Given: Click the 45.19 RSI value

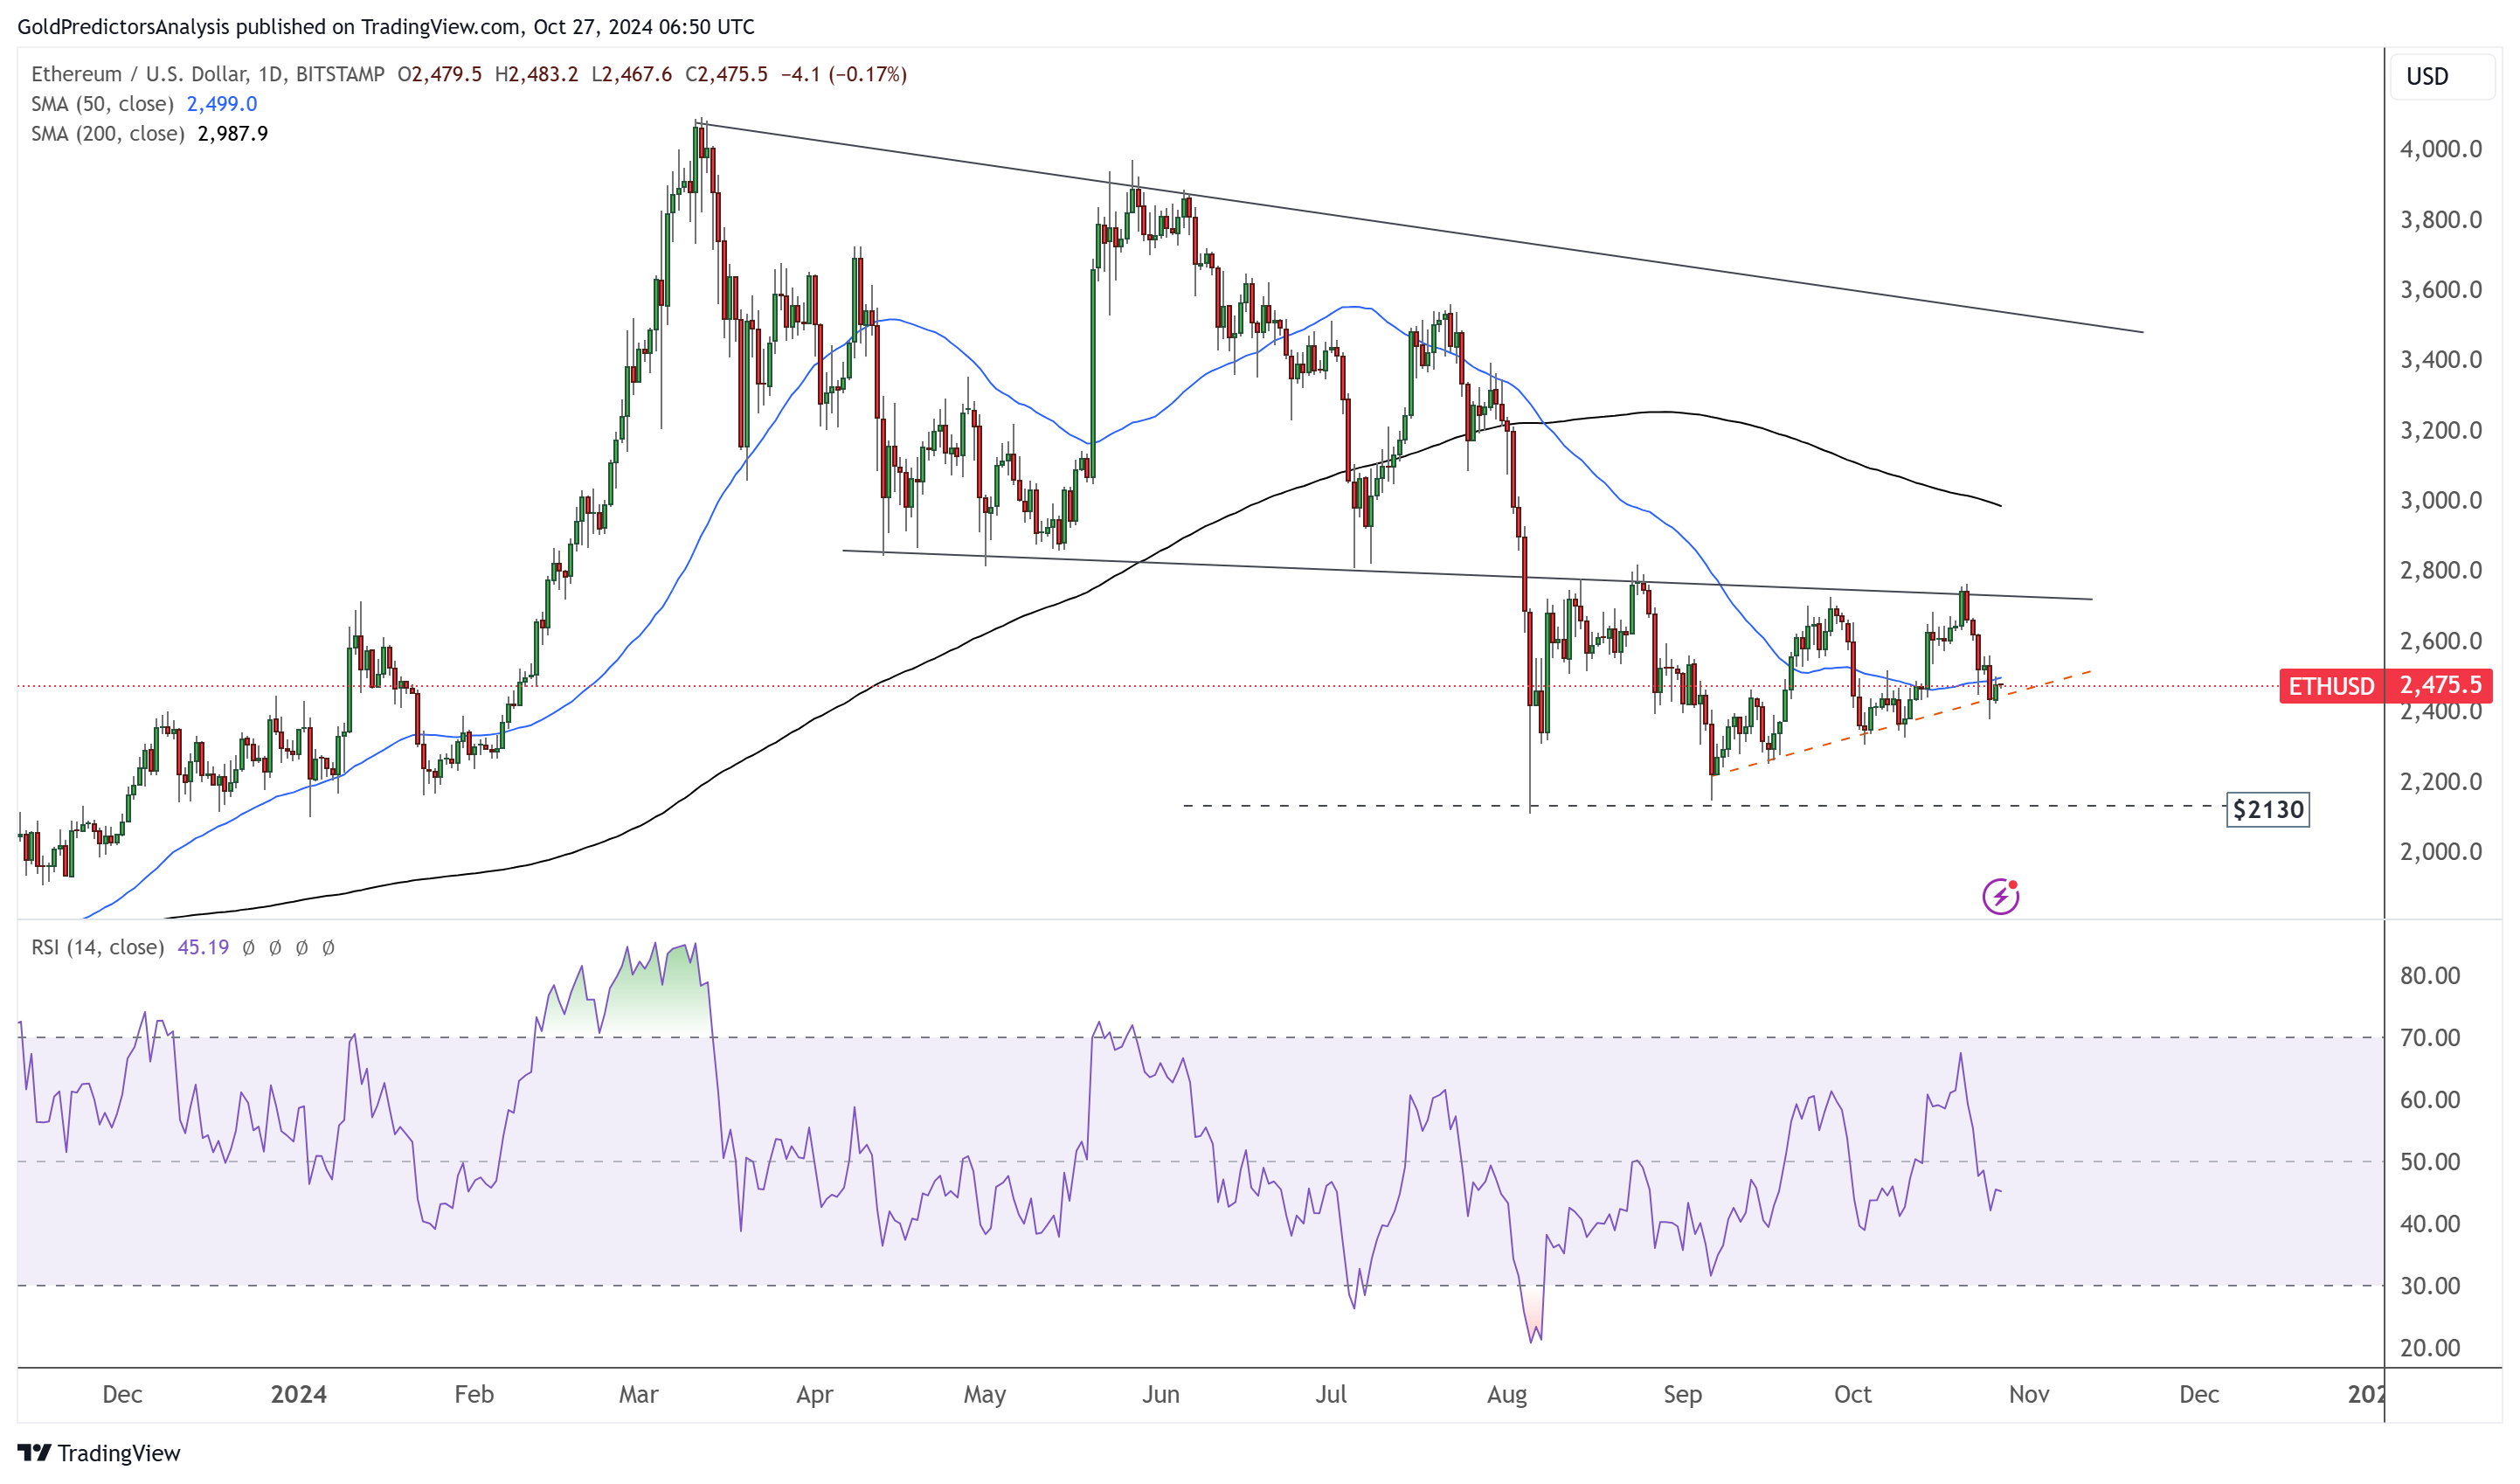Looking at the screenshot, I should 203,947.
